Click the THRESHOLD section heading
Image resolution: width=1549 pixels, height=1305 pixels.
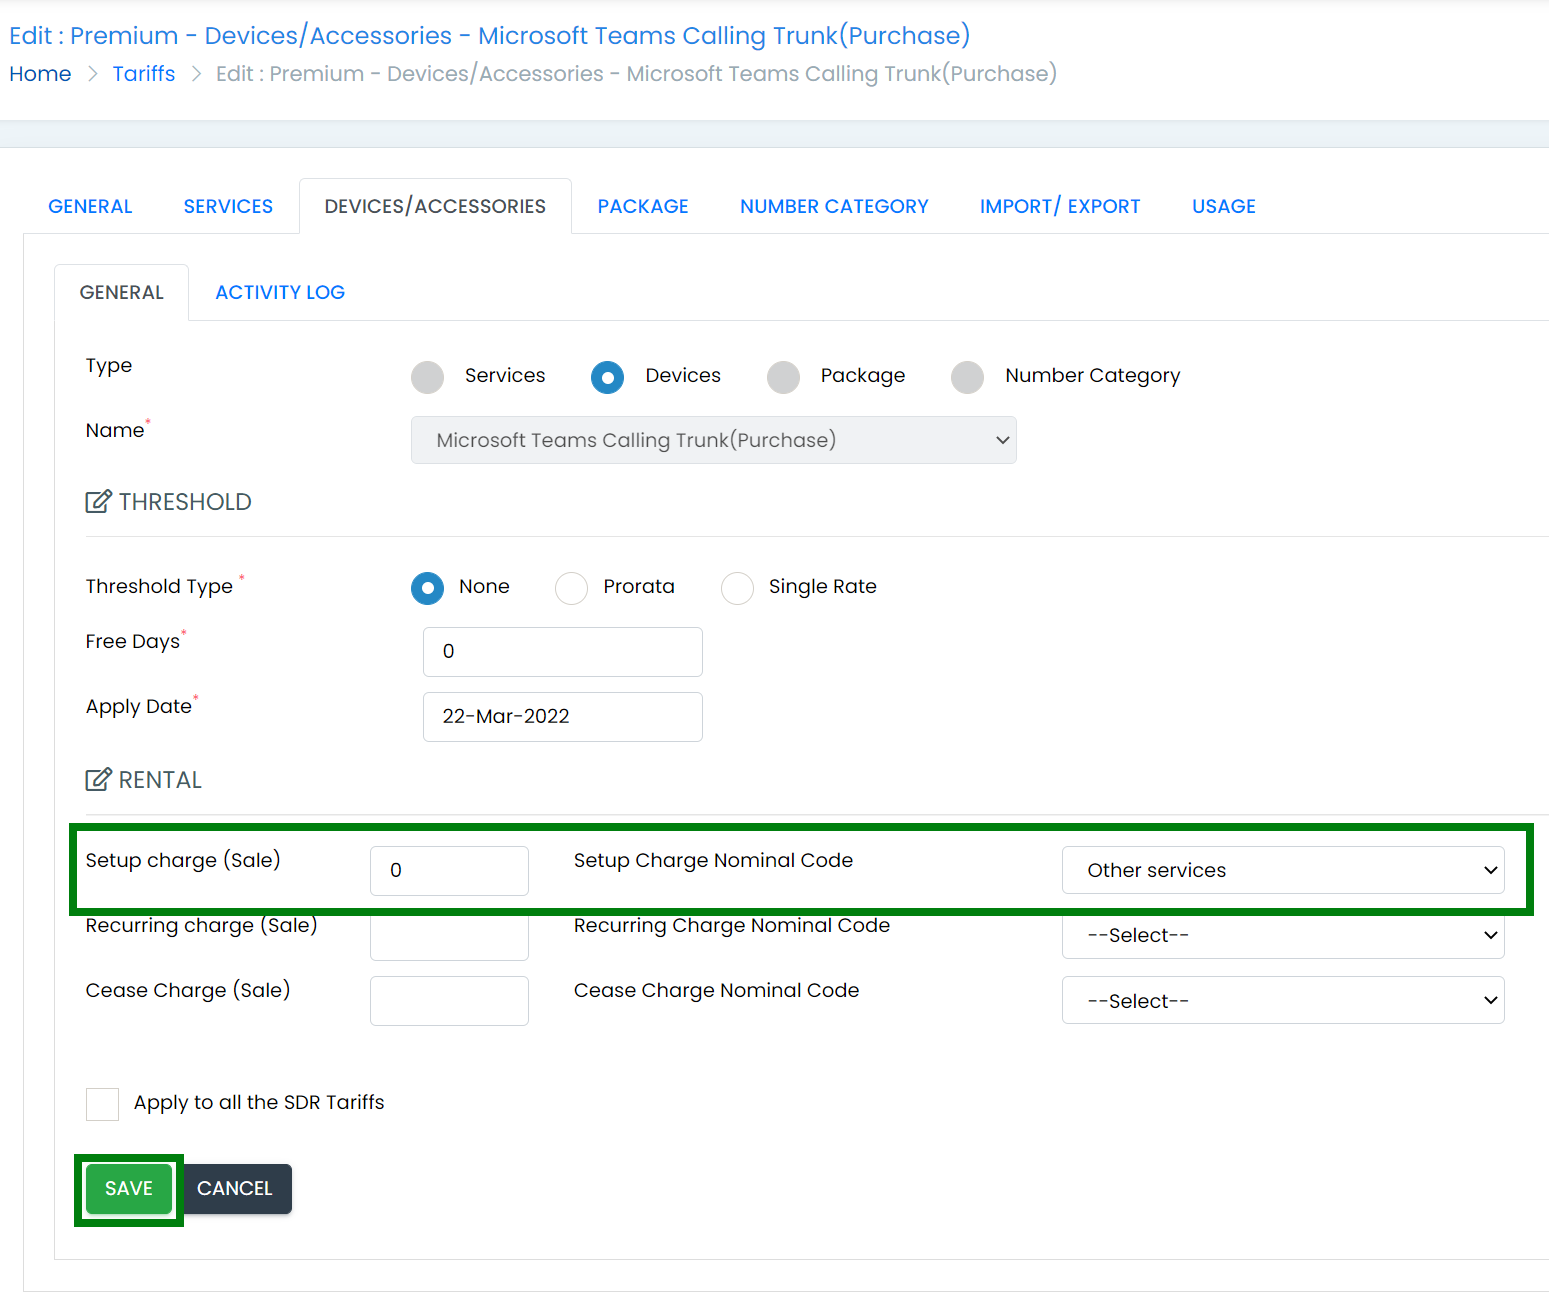coord(185,502)
